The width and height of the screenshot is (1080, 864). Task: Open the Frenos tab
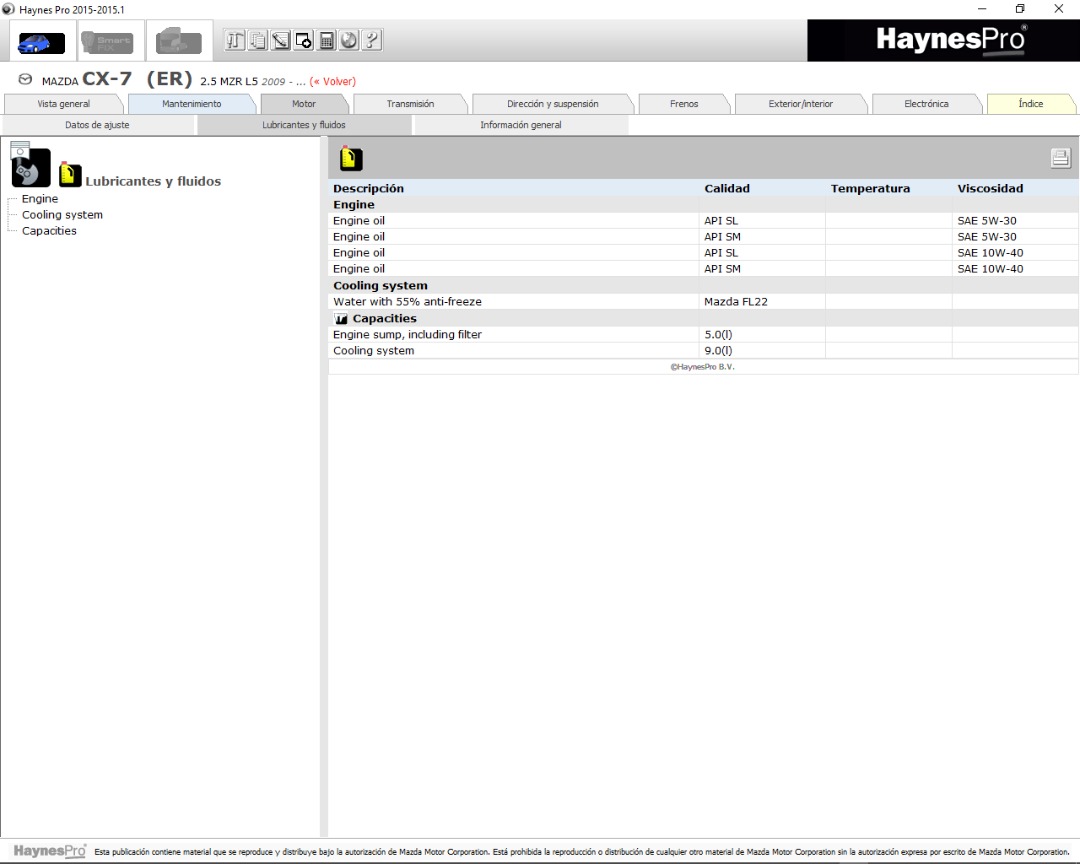[x=684, y=104]
